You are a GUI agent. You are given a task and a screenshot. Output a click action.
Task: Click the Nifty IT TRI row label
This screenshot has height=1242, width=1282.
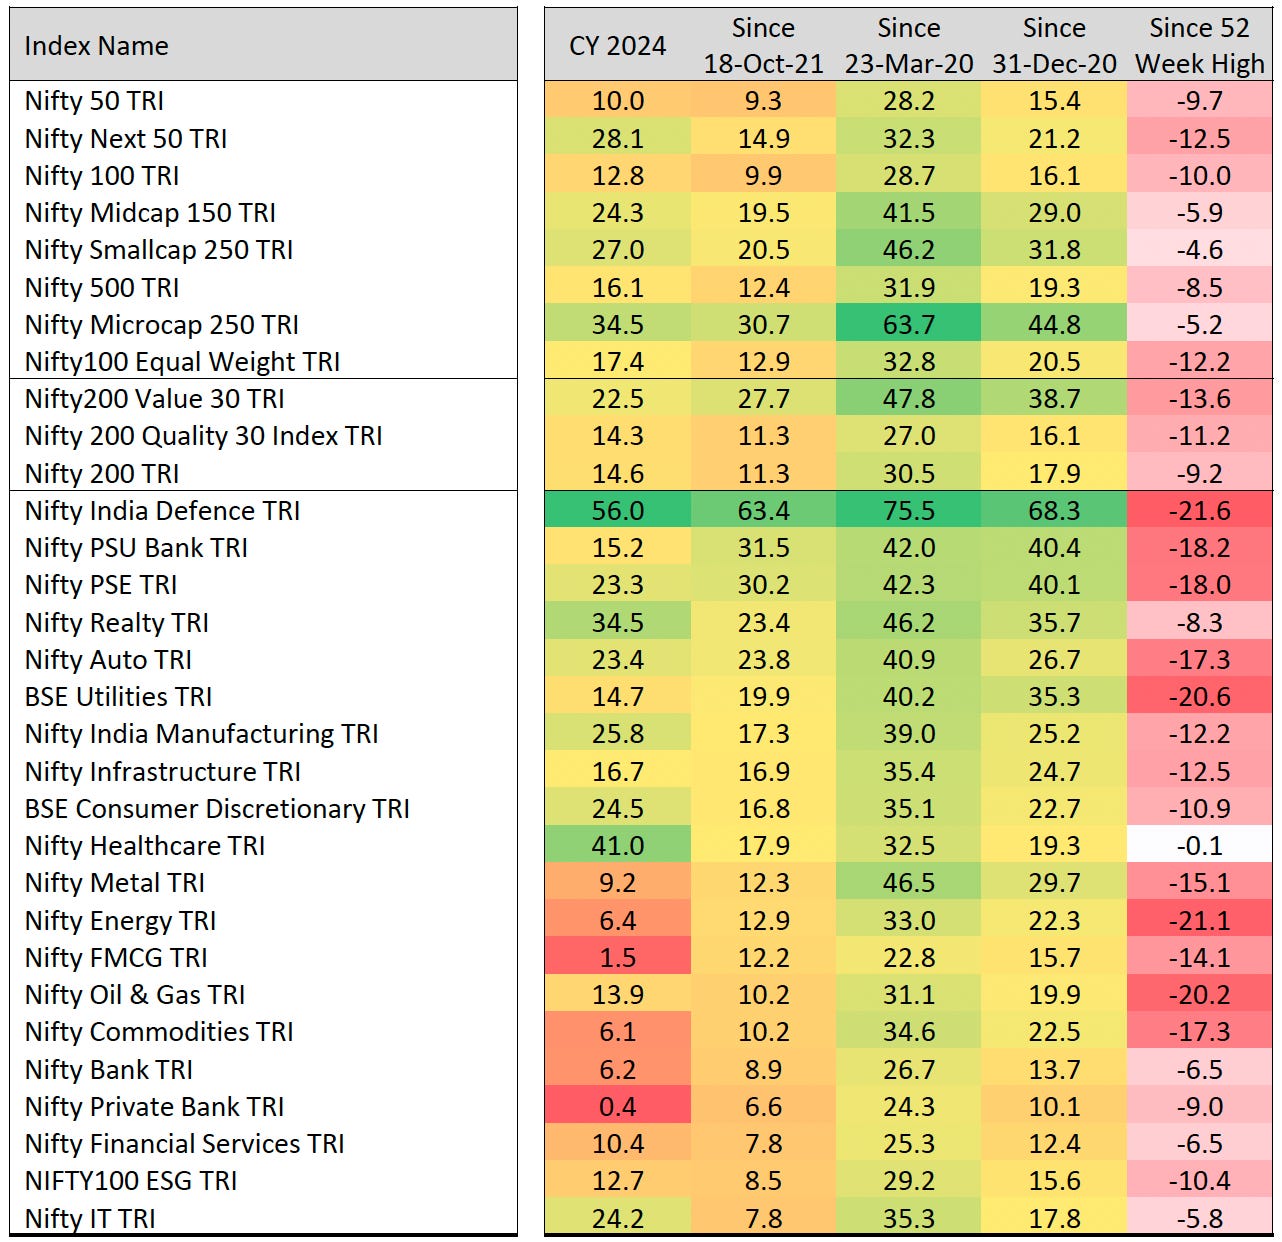point(90,1219)
